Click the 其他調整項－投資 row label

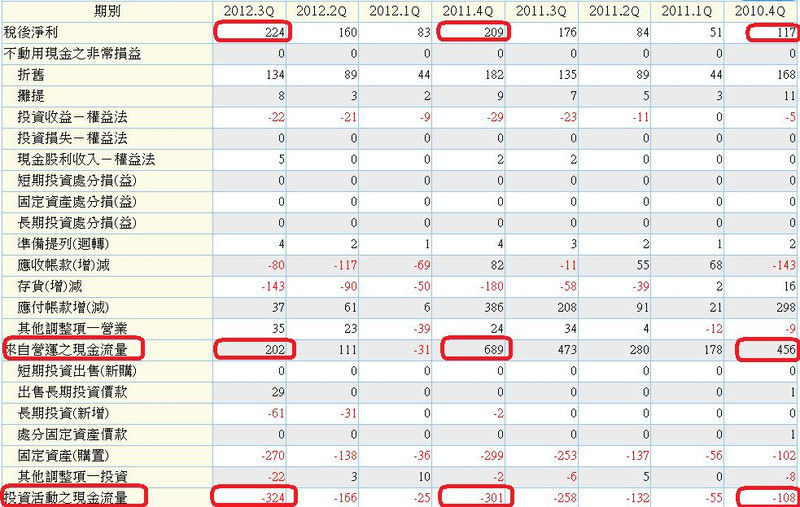[x=72, y=476]
